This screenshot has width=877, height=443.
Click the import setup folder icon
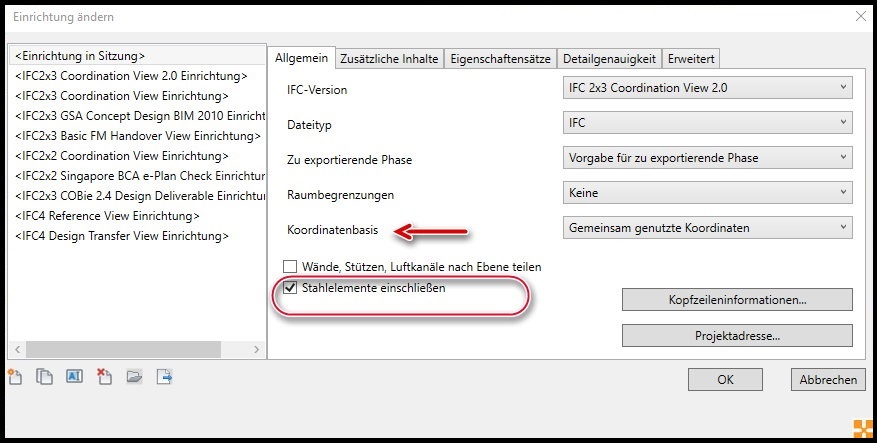pyautogui.click(x=134, y=377)
